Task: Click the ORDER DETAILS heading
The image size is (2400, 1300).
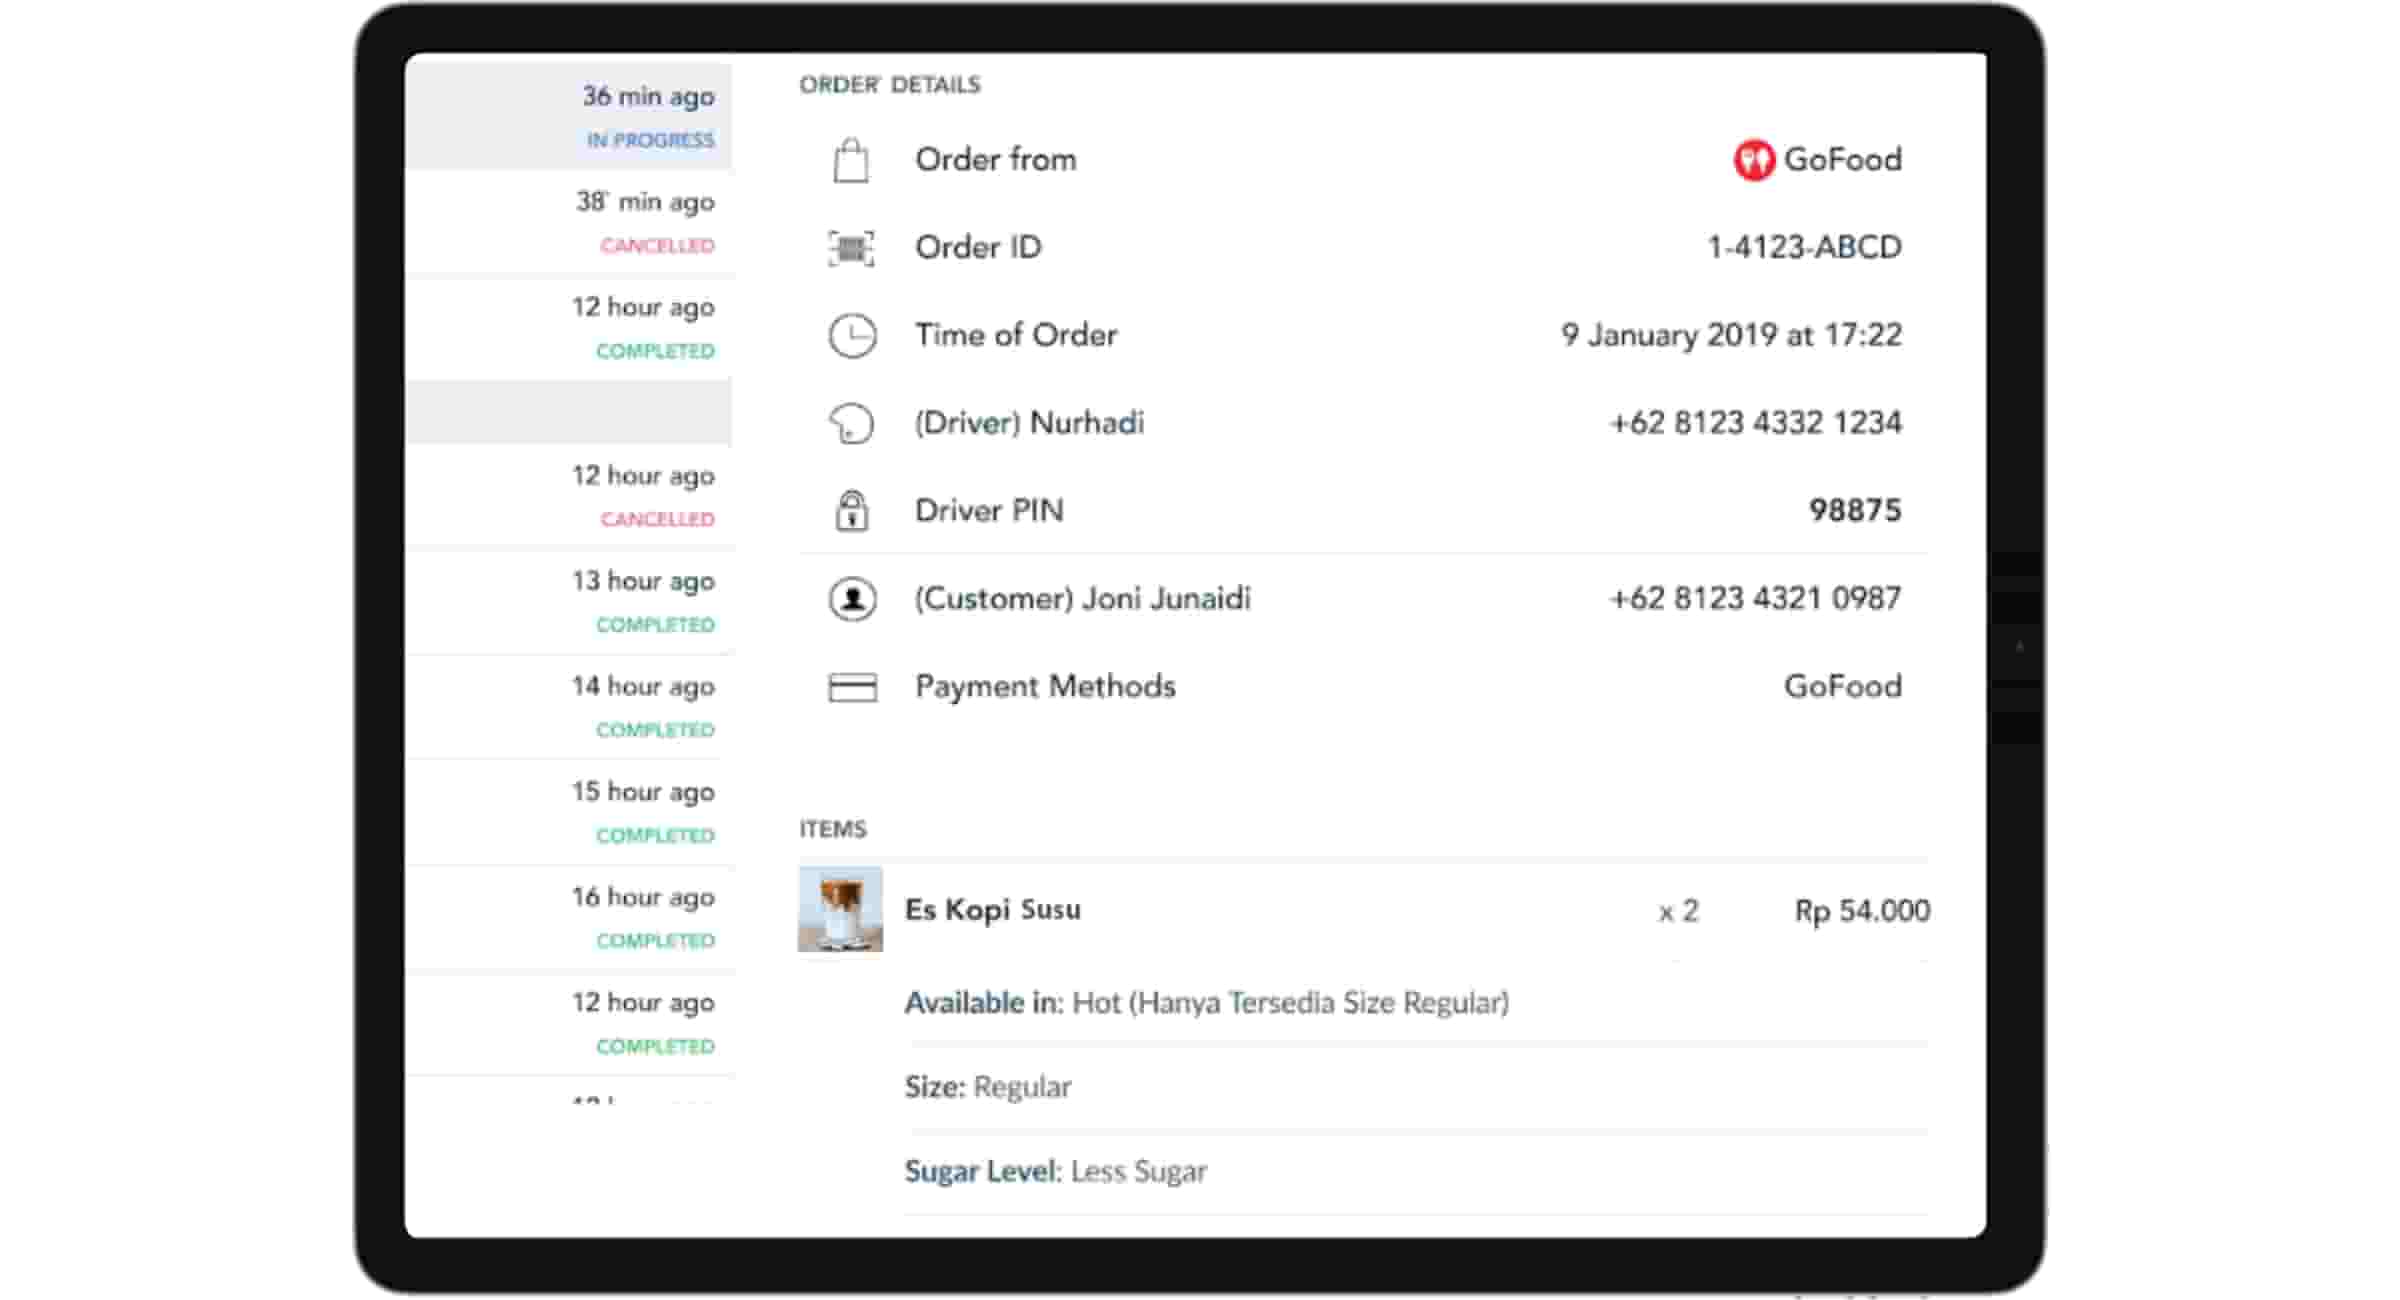Action: [x=890, y=85]
